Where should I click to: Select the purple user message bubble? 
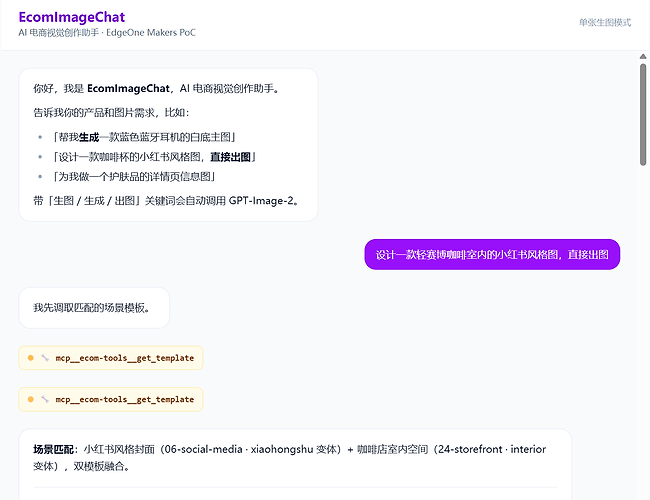[x=492, y=254]
